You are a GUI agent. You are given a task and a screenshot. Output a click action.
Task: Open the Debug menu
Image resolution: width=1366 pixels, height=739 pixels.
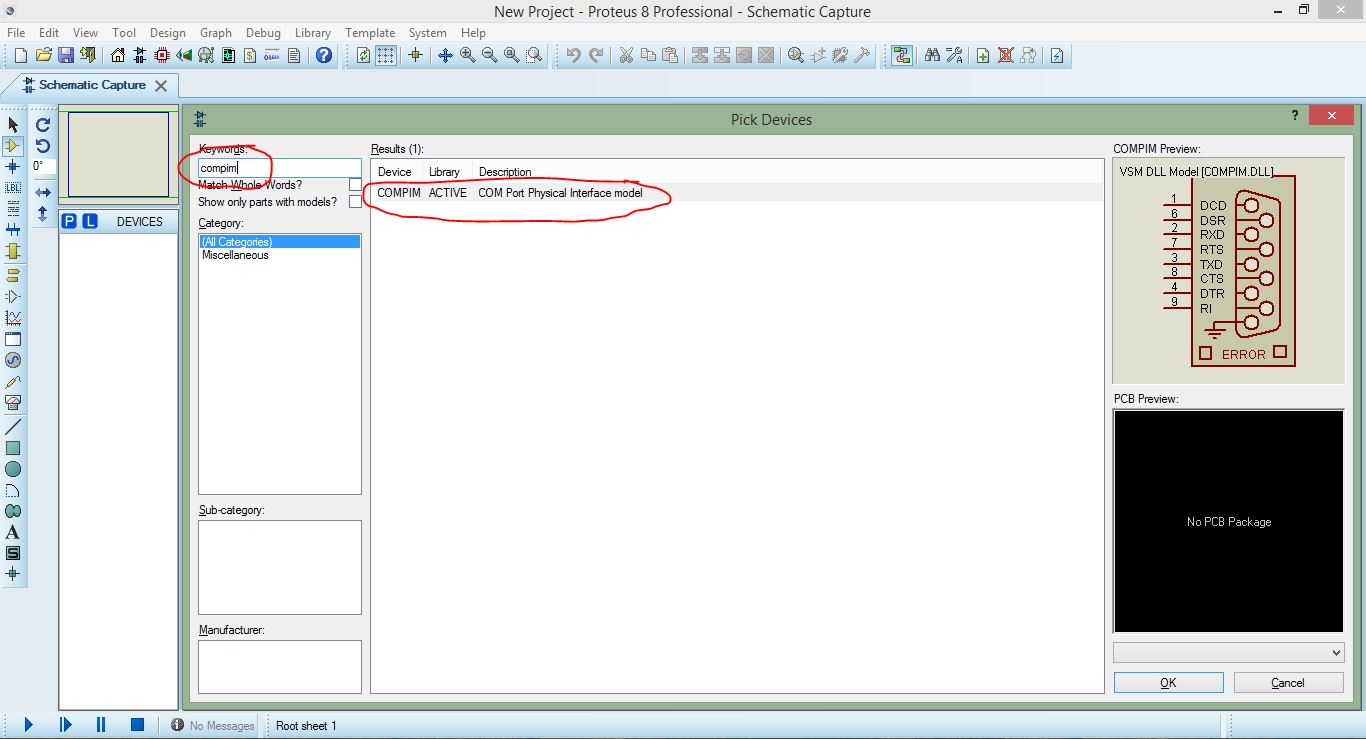coord(263,32)
